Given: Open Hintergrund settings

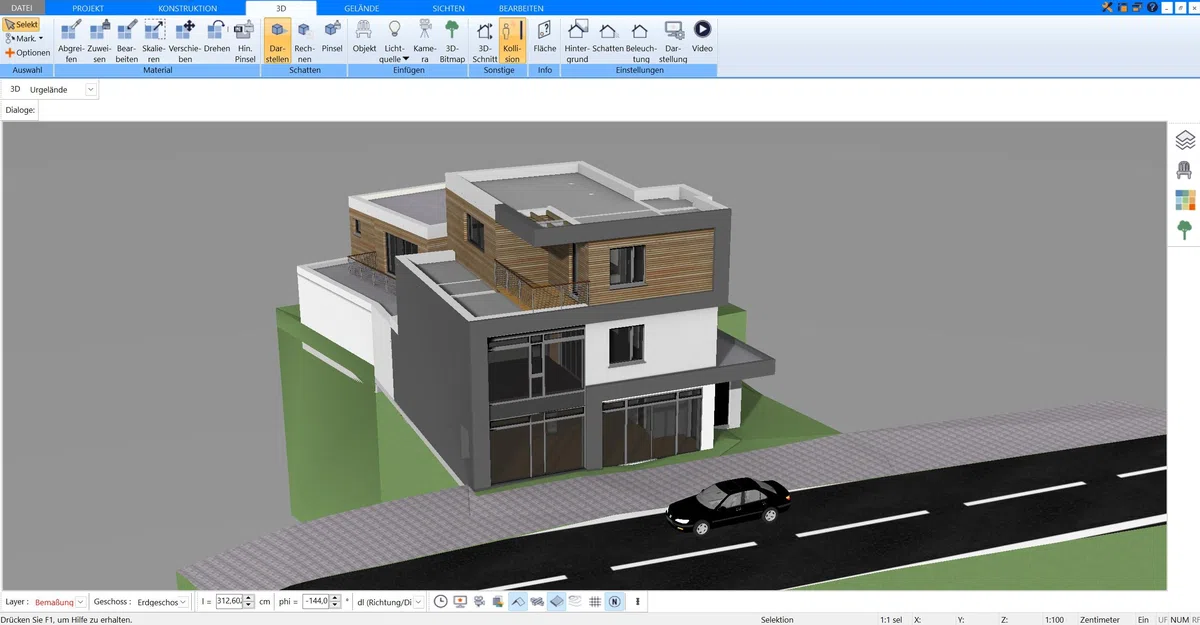Looking at the screenshot, I should click(577, 41).
